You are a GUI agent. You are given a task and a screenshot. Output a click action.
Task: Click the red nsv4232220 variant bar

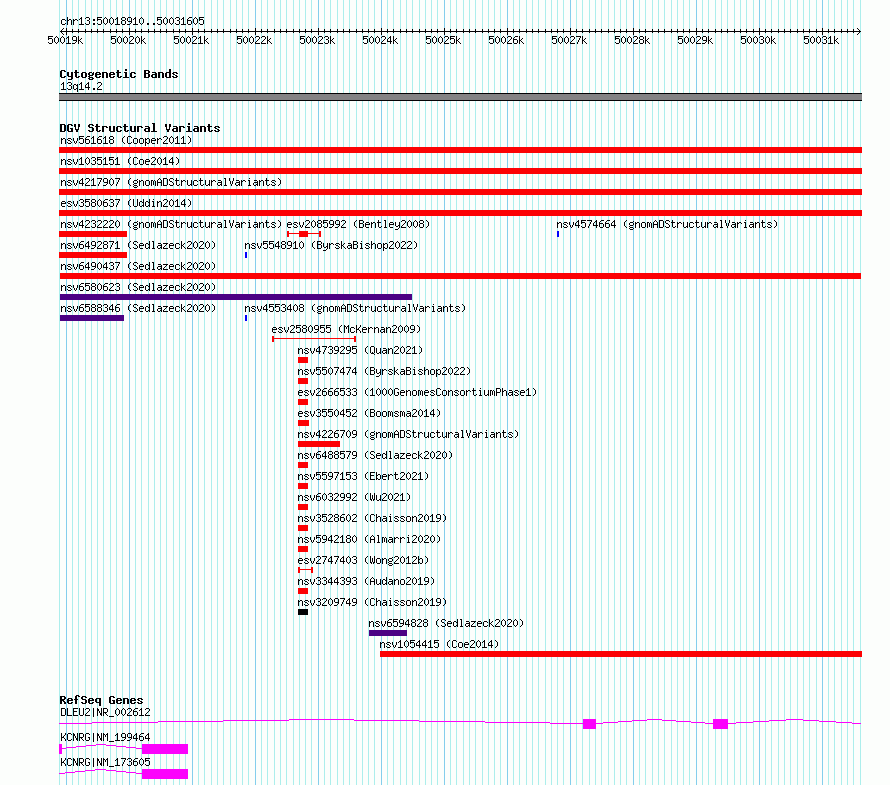point(93,234)
